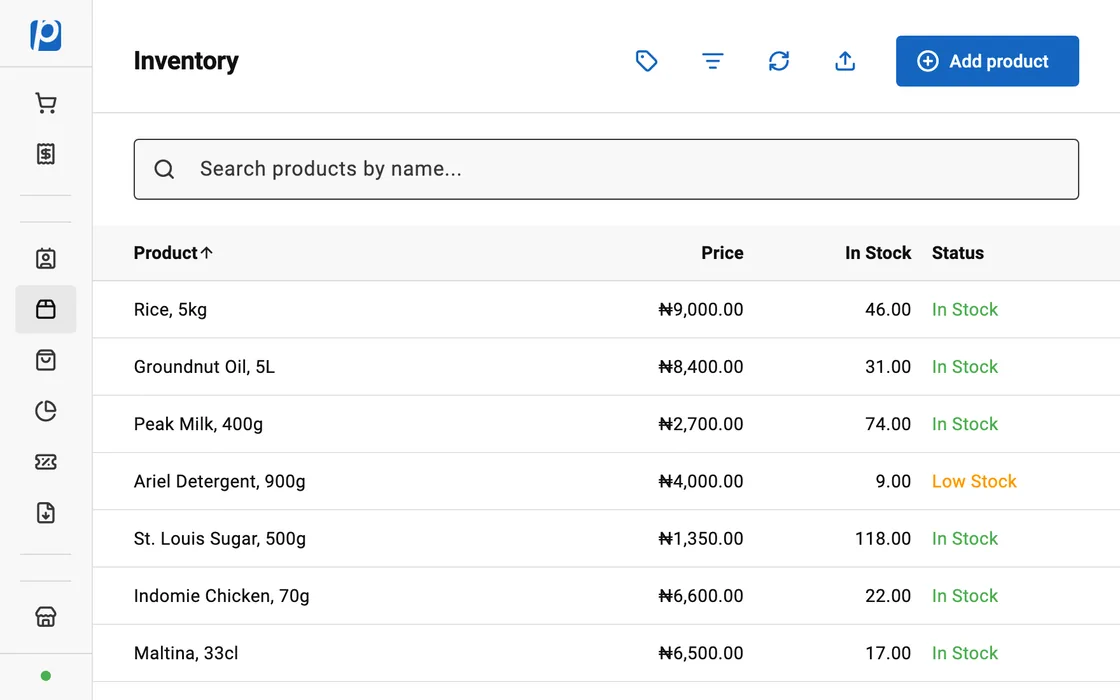
Task: Click In Stock status for Rice, 5kg
Action: click(965, 309)
